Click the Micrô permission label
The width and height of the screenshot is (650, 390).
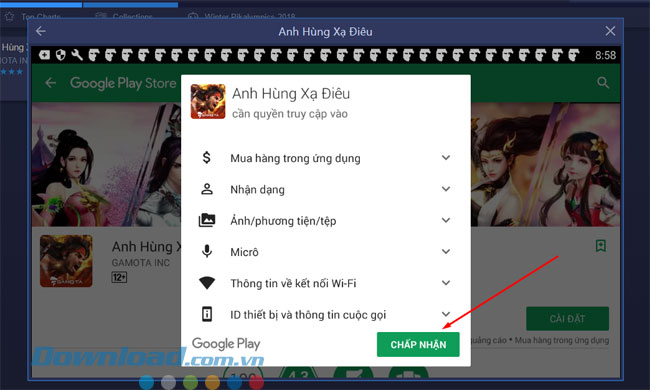pos(244,252)
